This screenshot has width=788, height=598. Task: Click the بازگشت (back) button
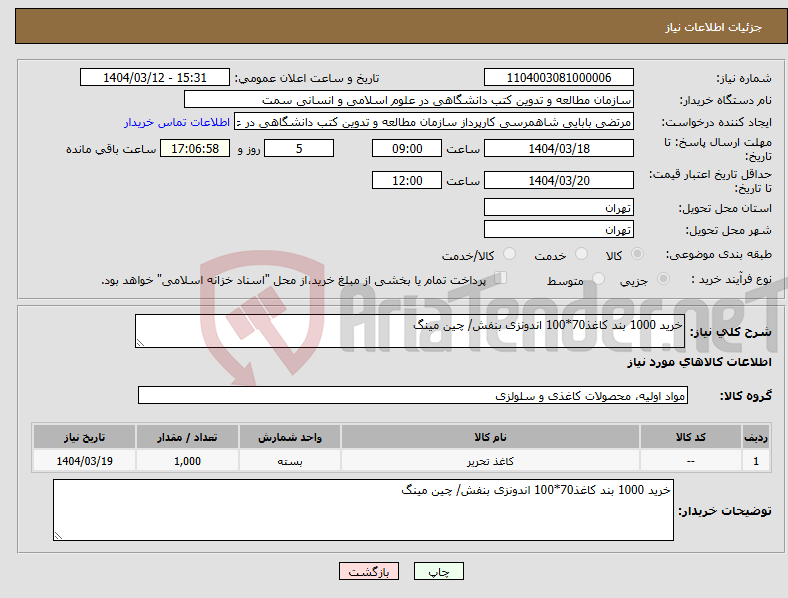click(369, 571)
